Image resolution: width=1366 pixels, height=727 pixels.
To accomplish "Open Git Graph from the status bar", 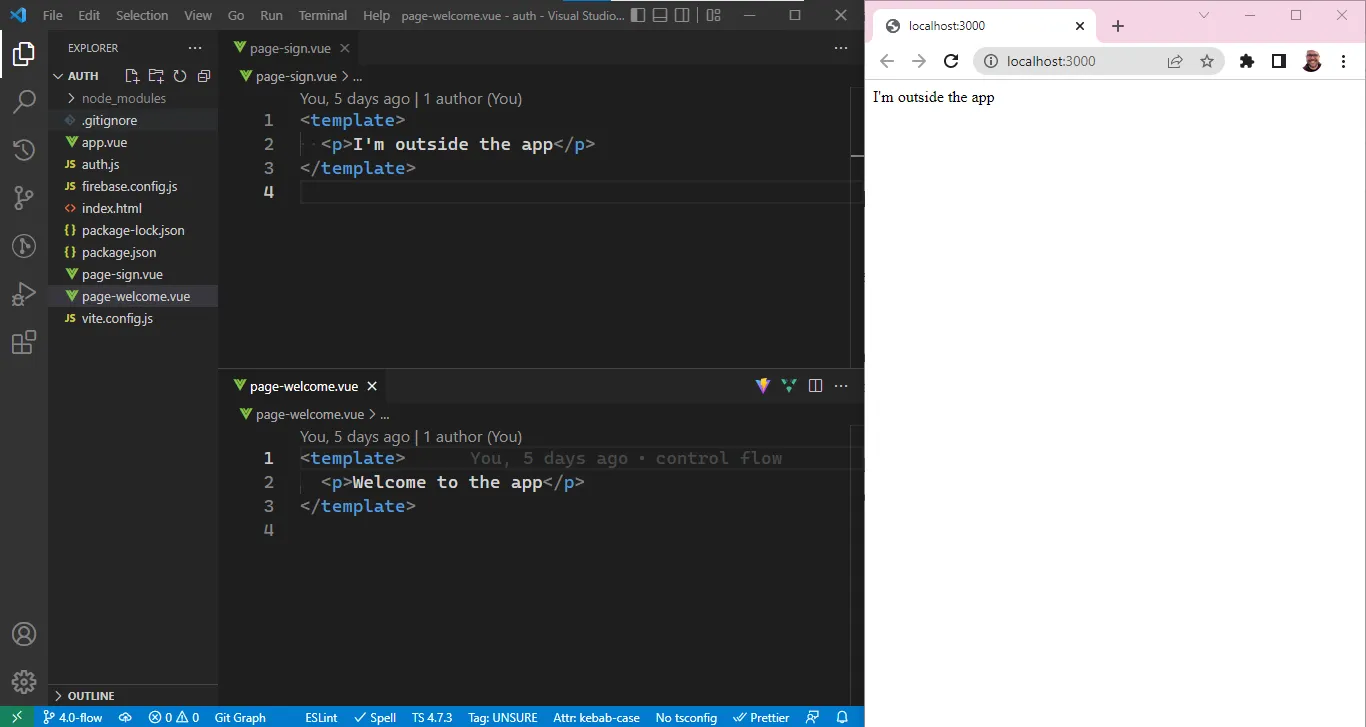I will pos(240,717).
